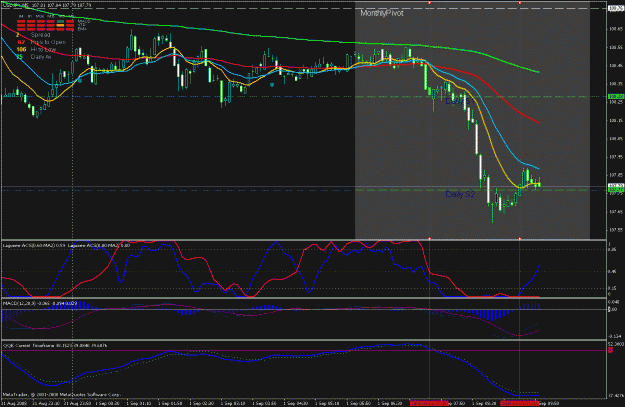Select the gray shaded session rectangle
This screenshot has width=625, height=407.
[x=472, y=120]
